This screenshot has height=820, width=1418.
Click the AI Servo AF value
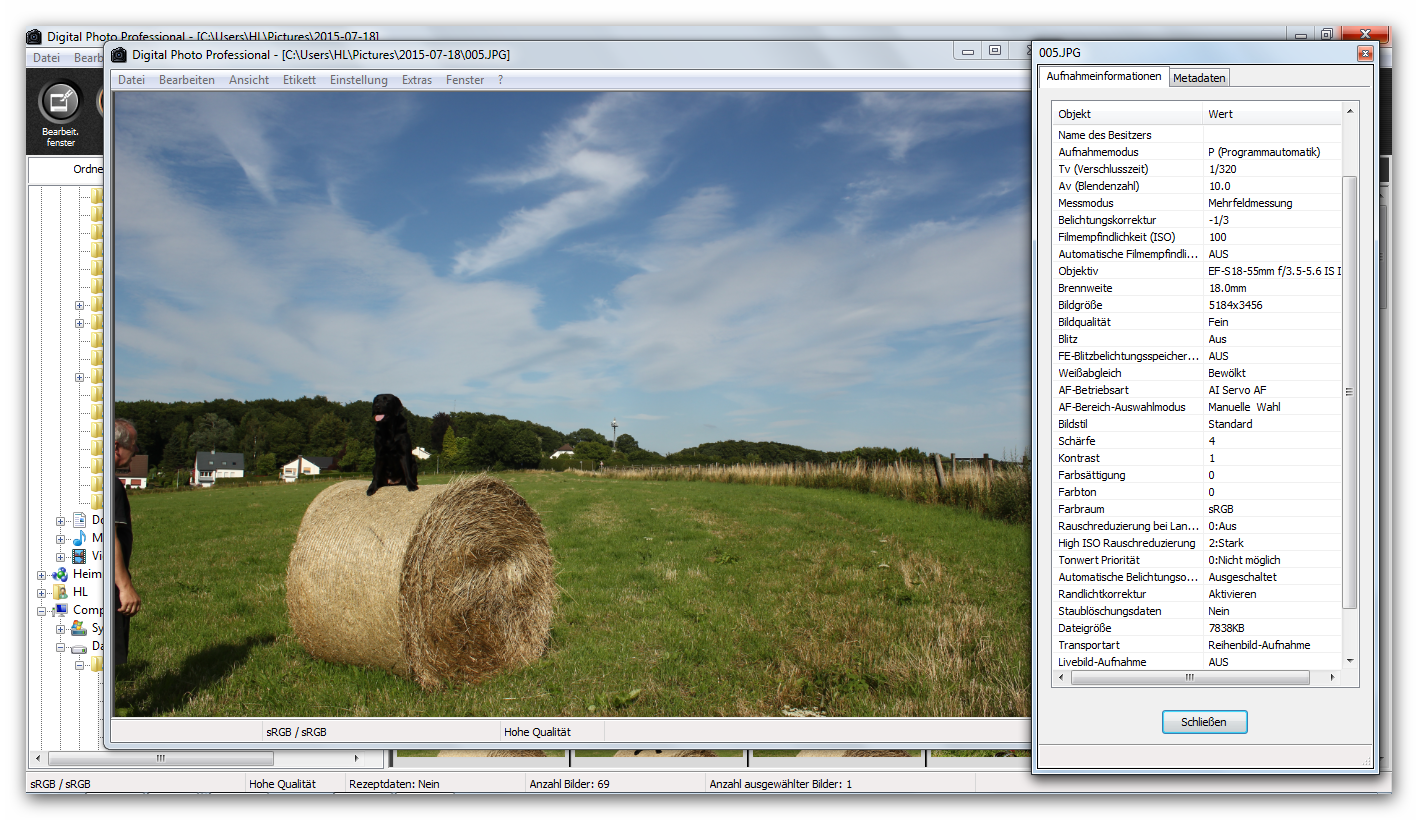pos(1238,390)
